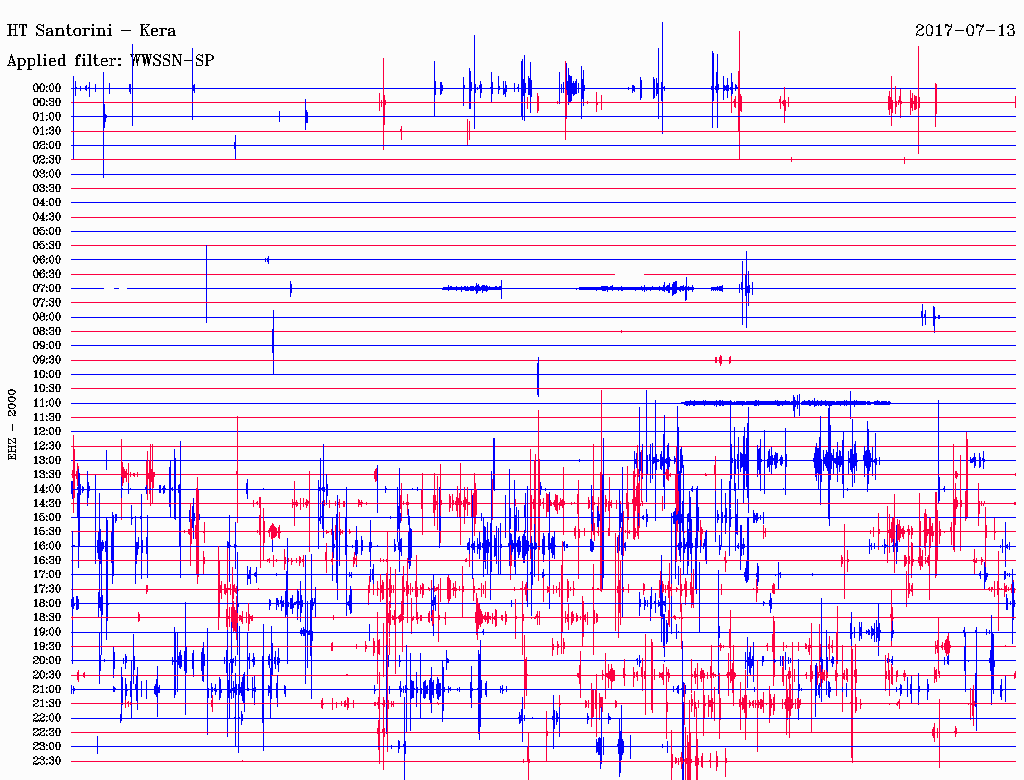Click the 05:30 time label

click(46, 246)
